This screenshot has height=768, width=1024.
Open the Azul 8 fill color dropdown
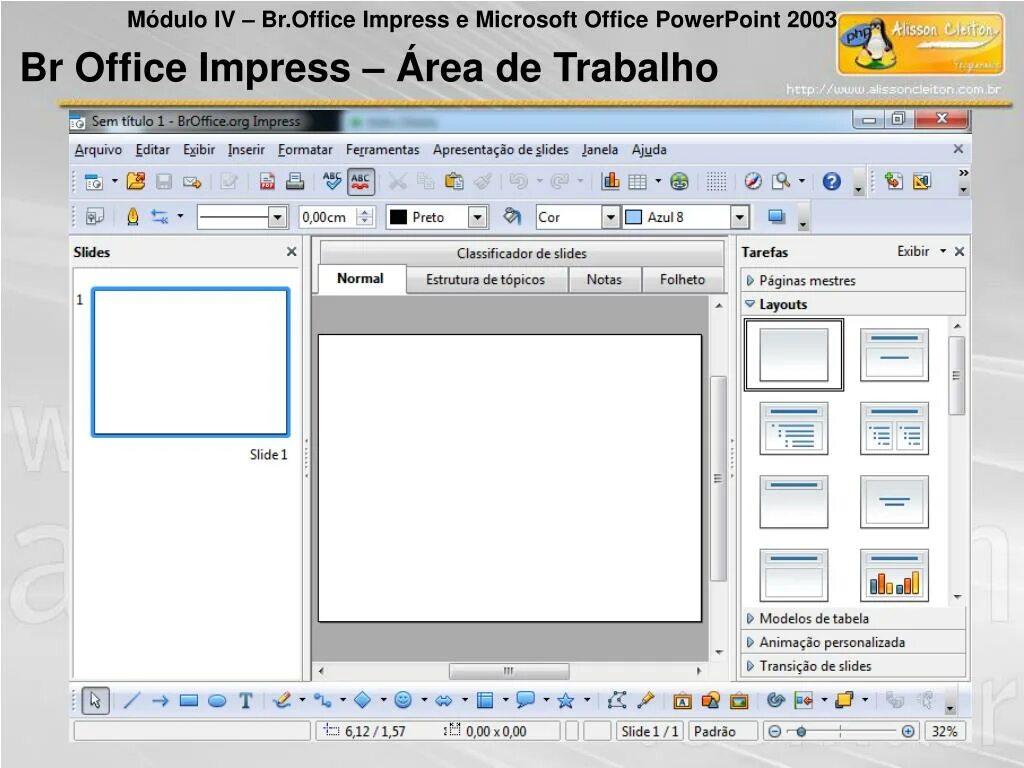coord(739,217)
